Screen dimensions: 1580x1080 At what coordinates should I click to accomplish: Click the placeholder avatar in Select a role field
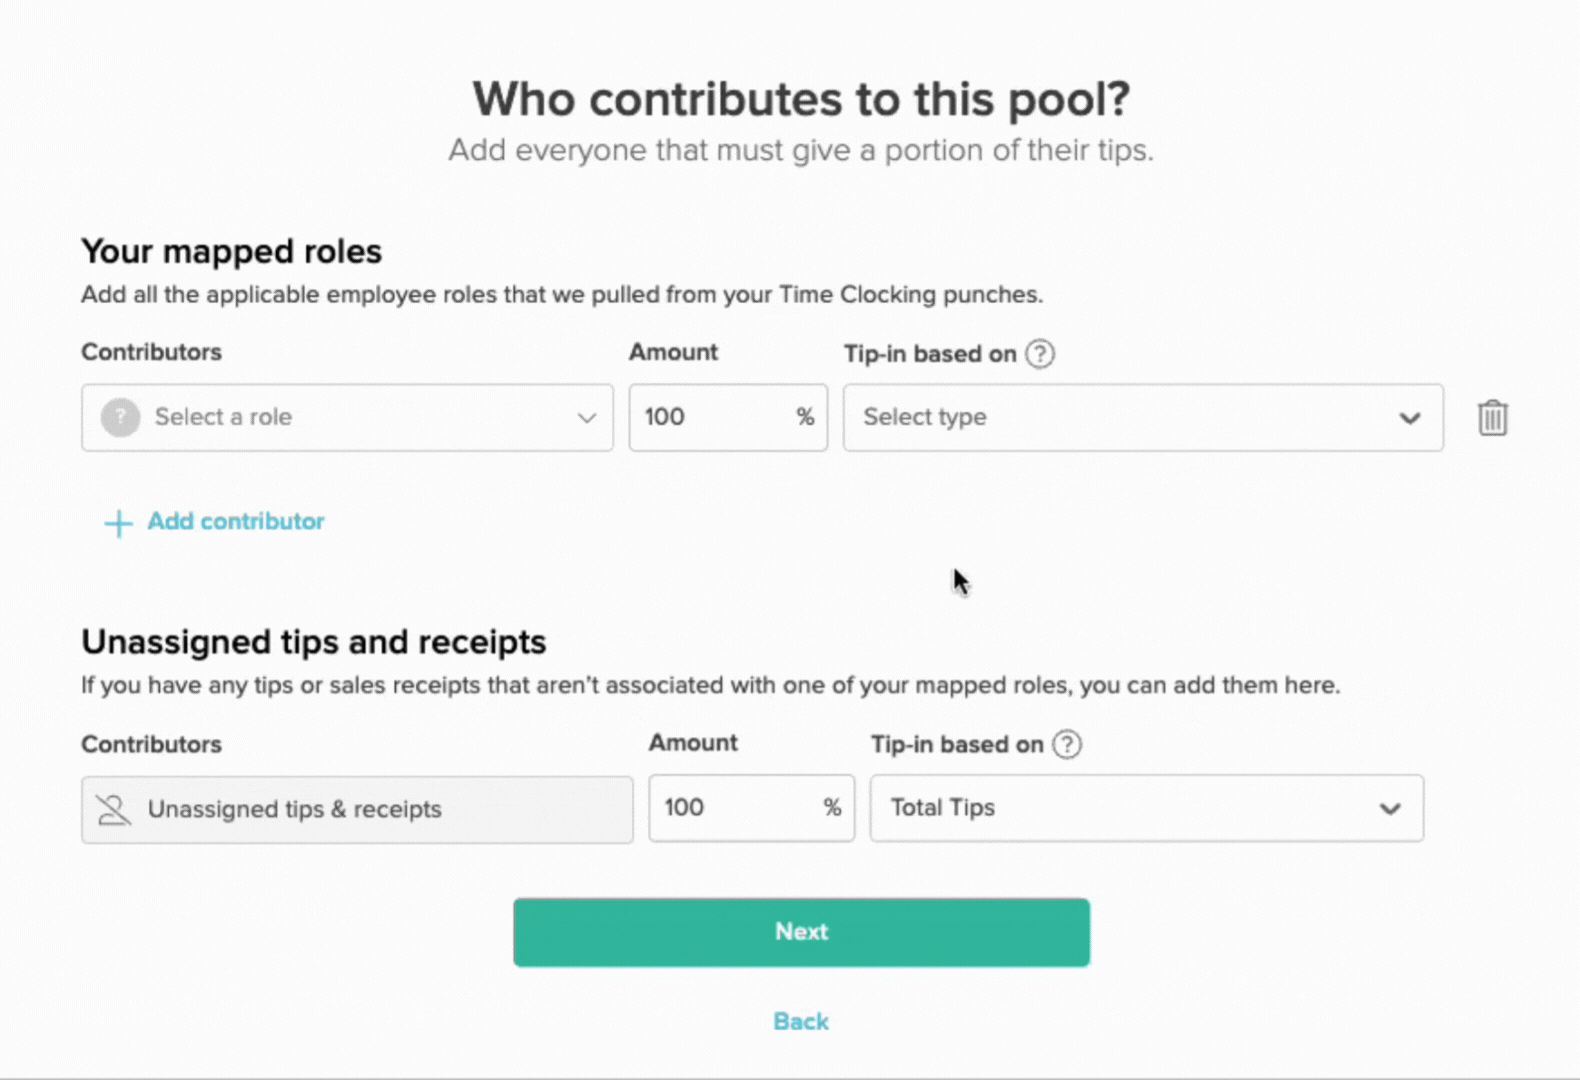coord(119,417)
